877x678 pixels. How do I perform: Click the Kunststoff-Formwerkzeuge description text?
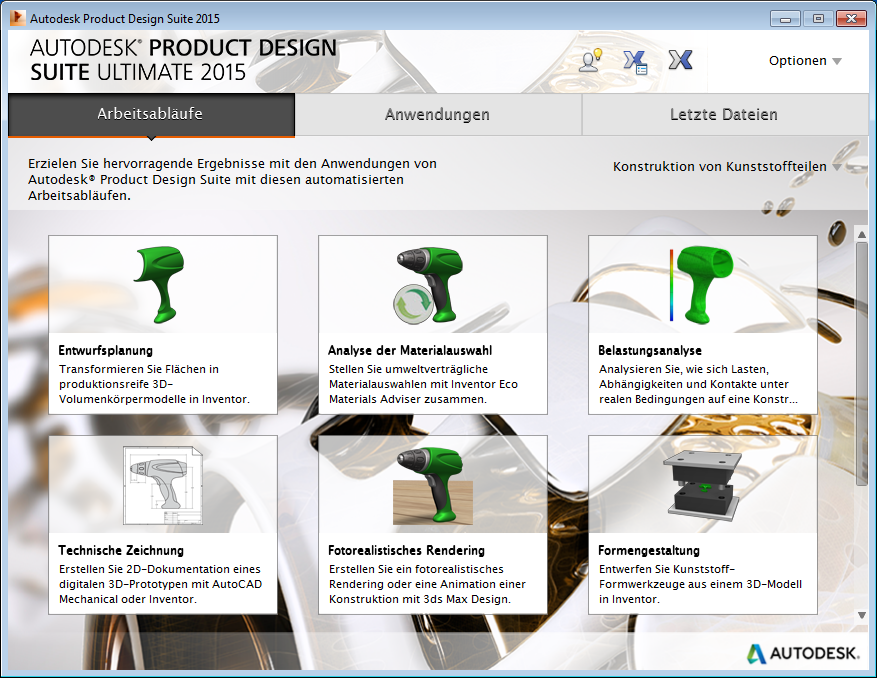click(700, 584)
